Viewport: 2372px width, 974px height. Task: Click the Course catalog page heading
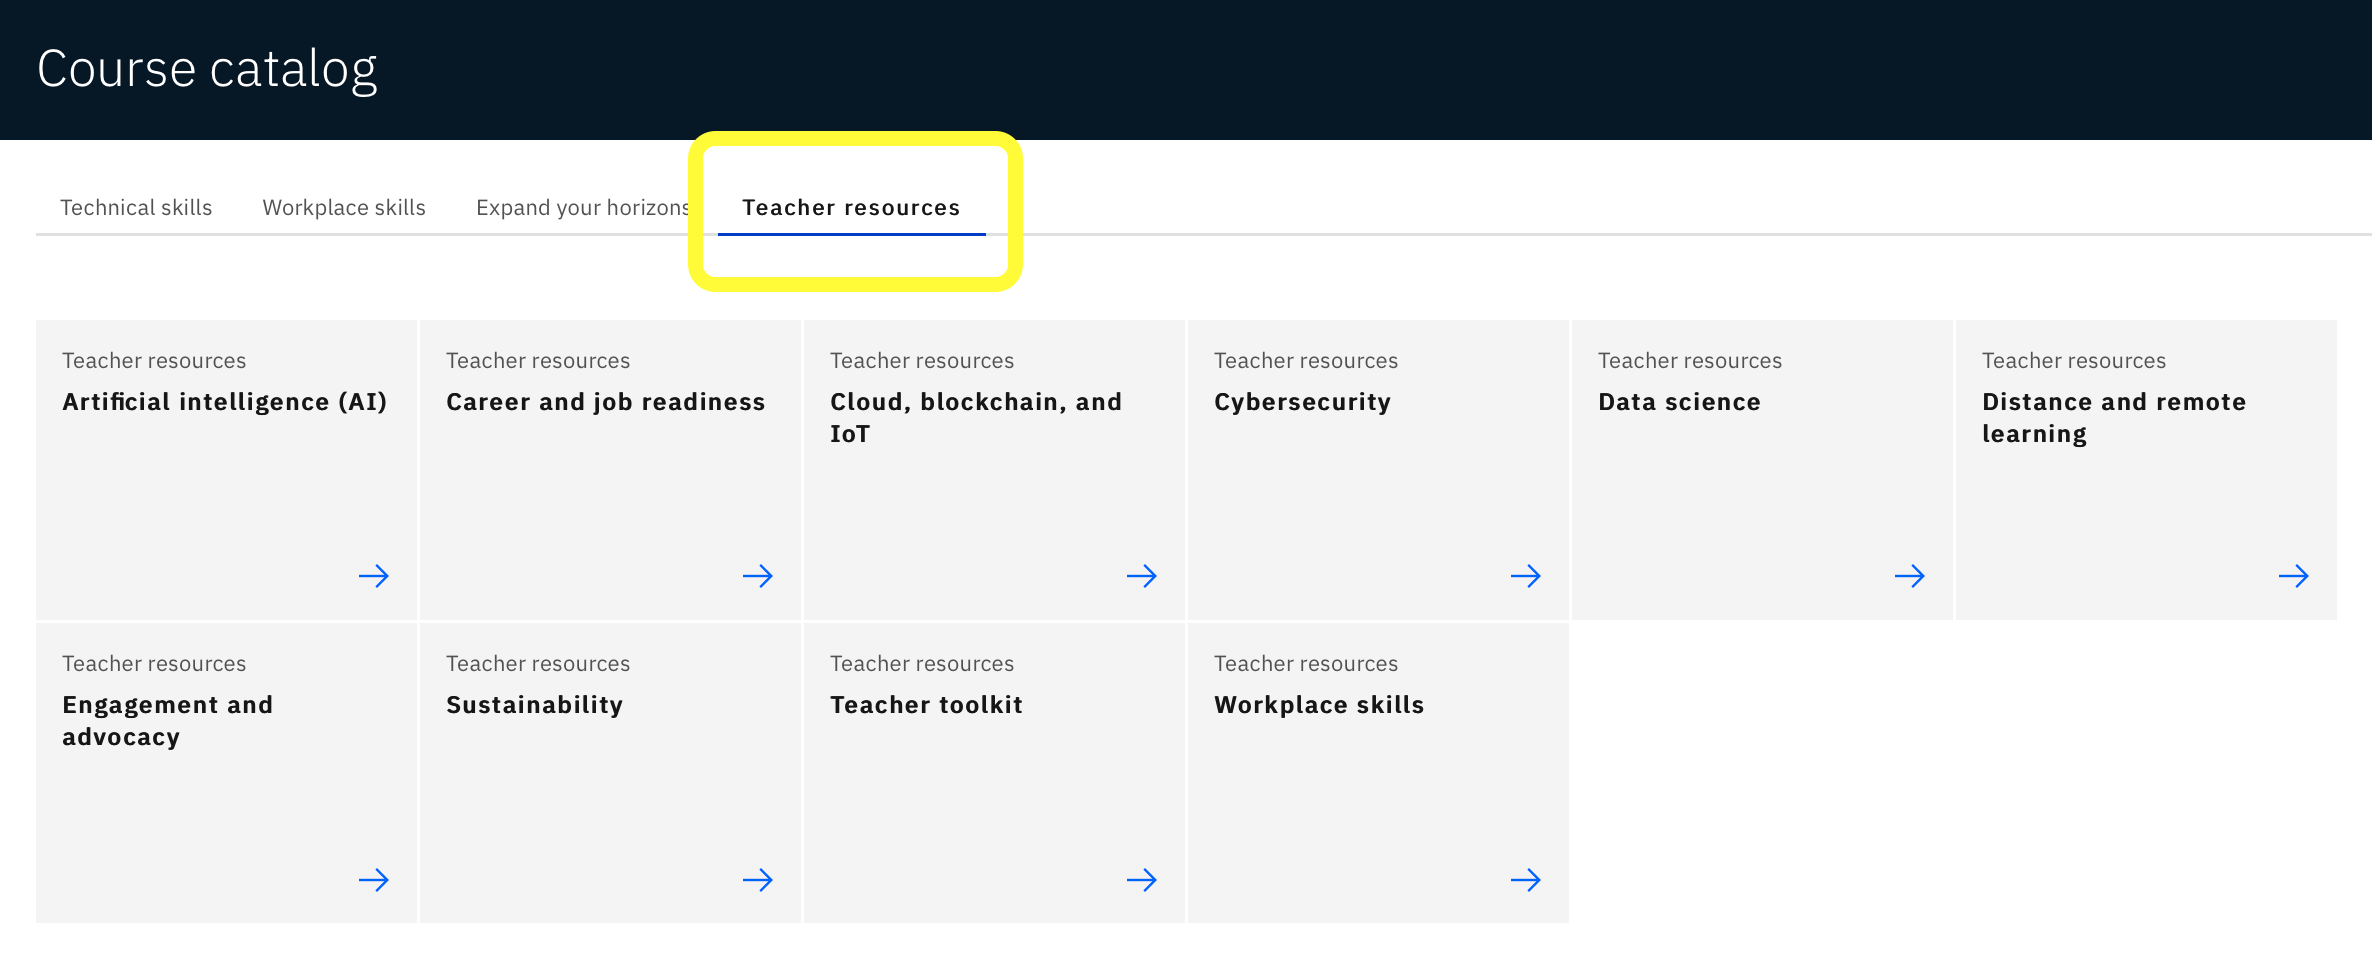[207, 69]
